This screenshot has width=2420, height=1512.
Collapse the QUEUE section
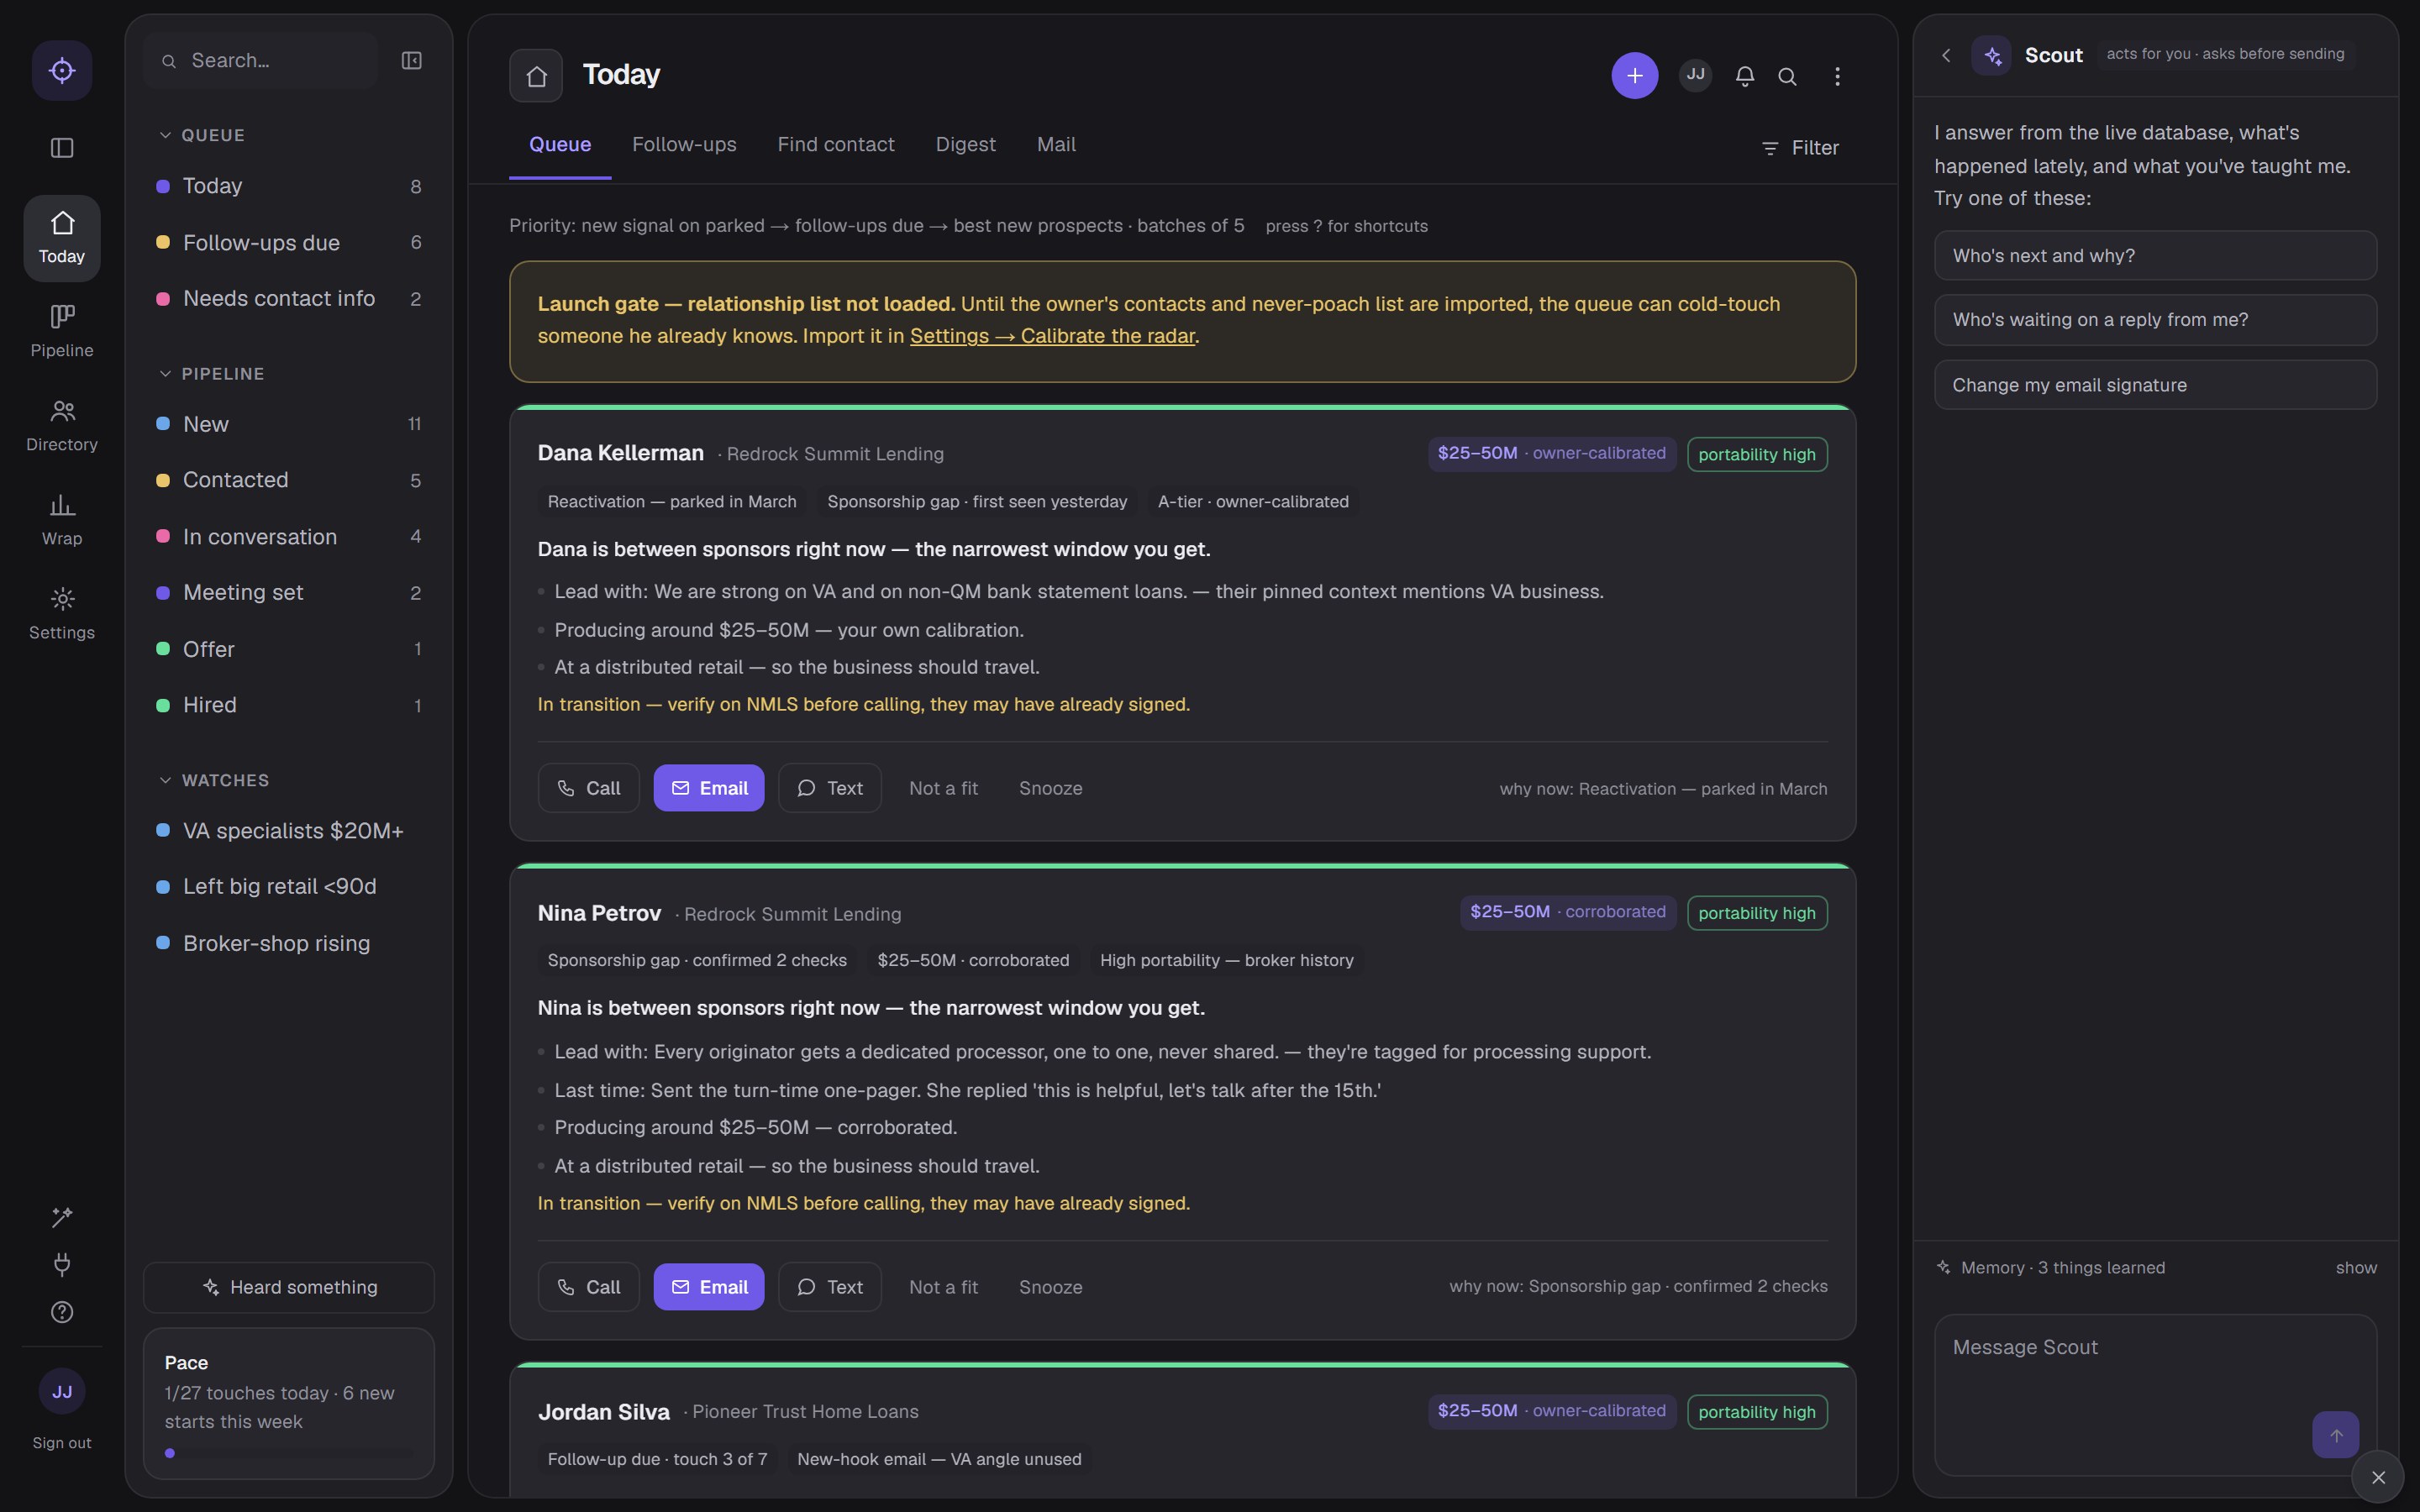(x=165, y=135)
